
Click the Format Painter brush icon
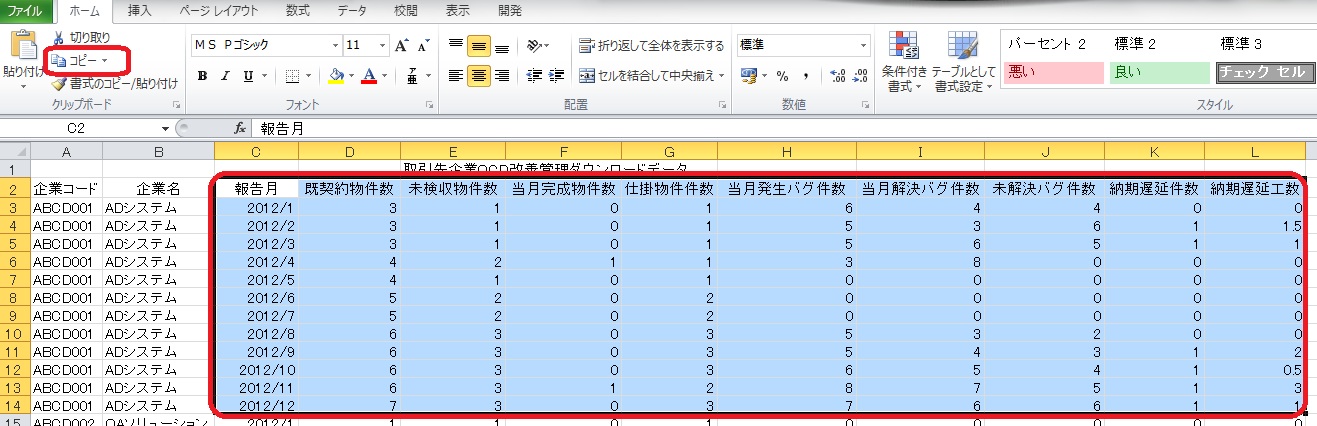(x=58, y=83)
